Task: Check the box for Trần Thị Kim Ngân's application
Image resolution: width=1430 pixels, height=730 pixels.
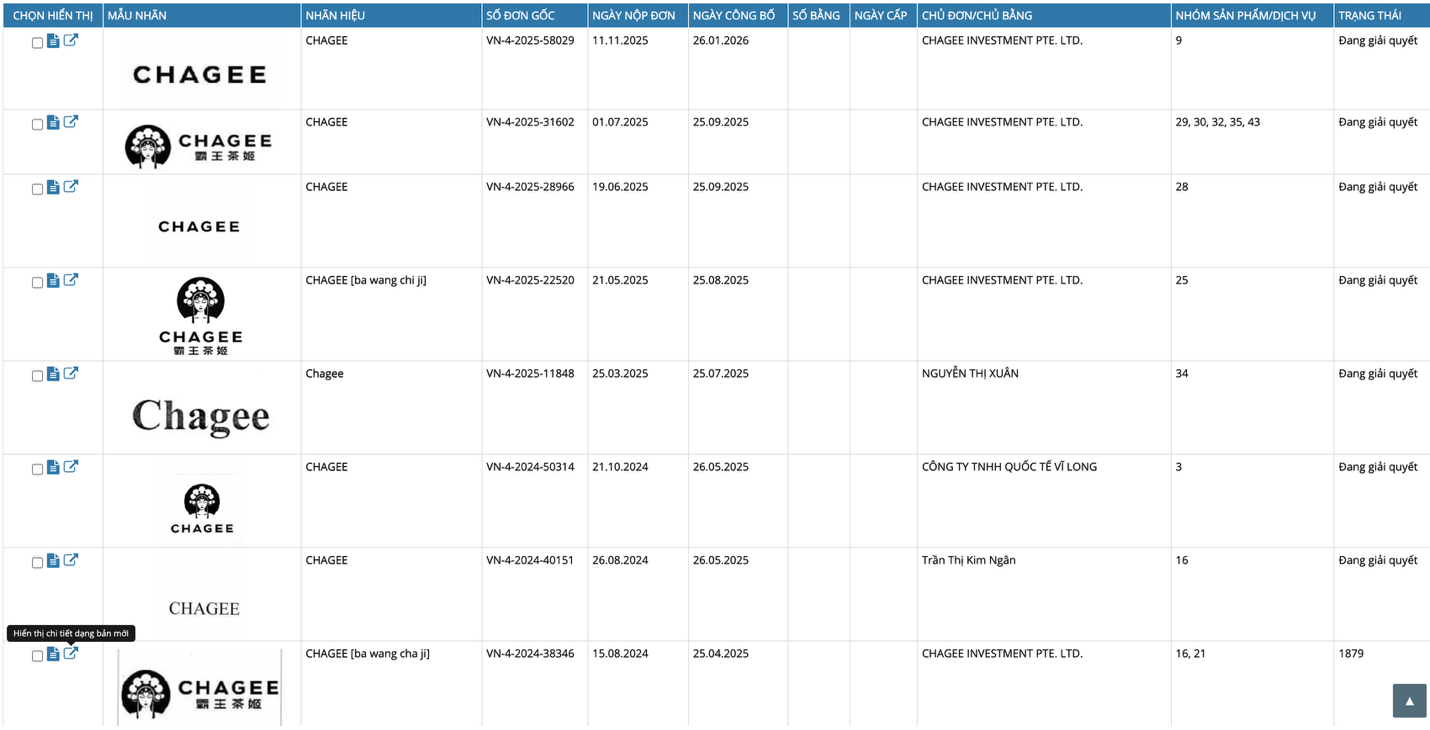Action: point(38,563)
